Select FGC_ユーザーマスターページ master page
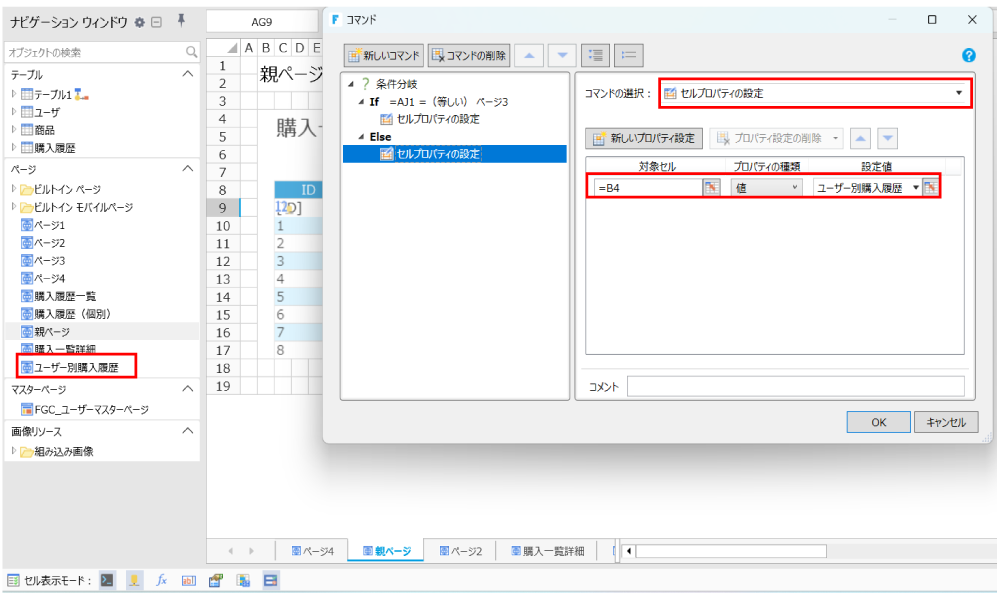The width and height of the screenshot is (1000, 599). [91, 410]
